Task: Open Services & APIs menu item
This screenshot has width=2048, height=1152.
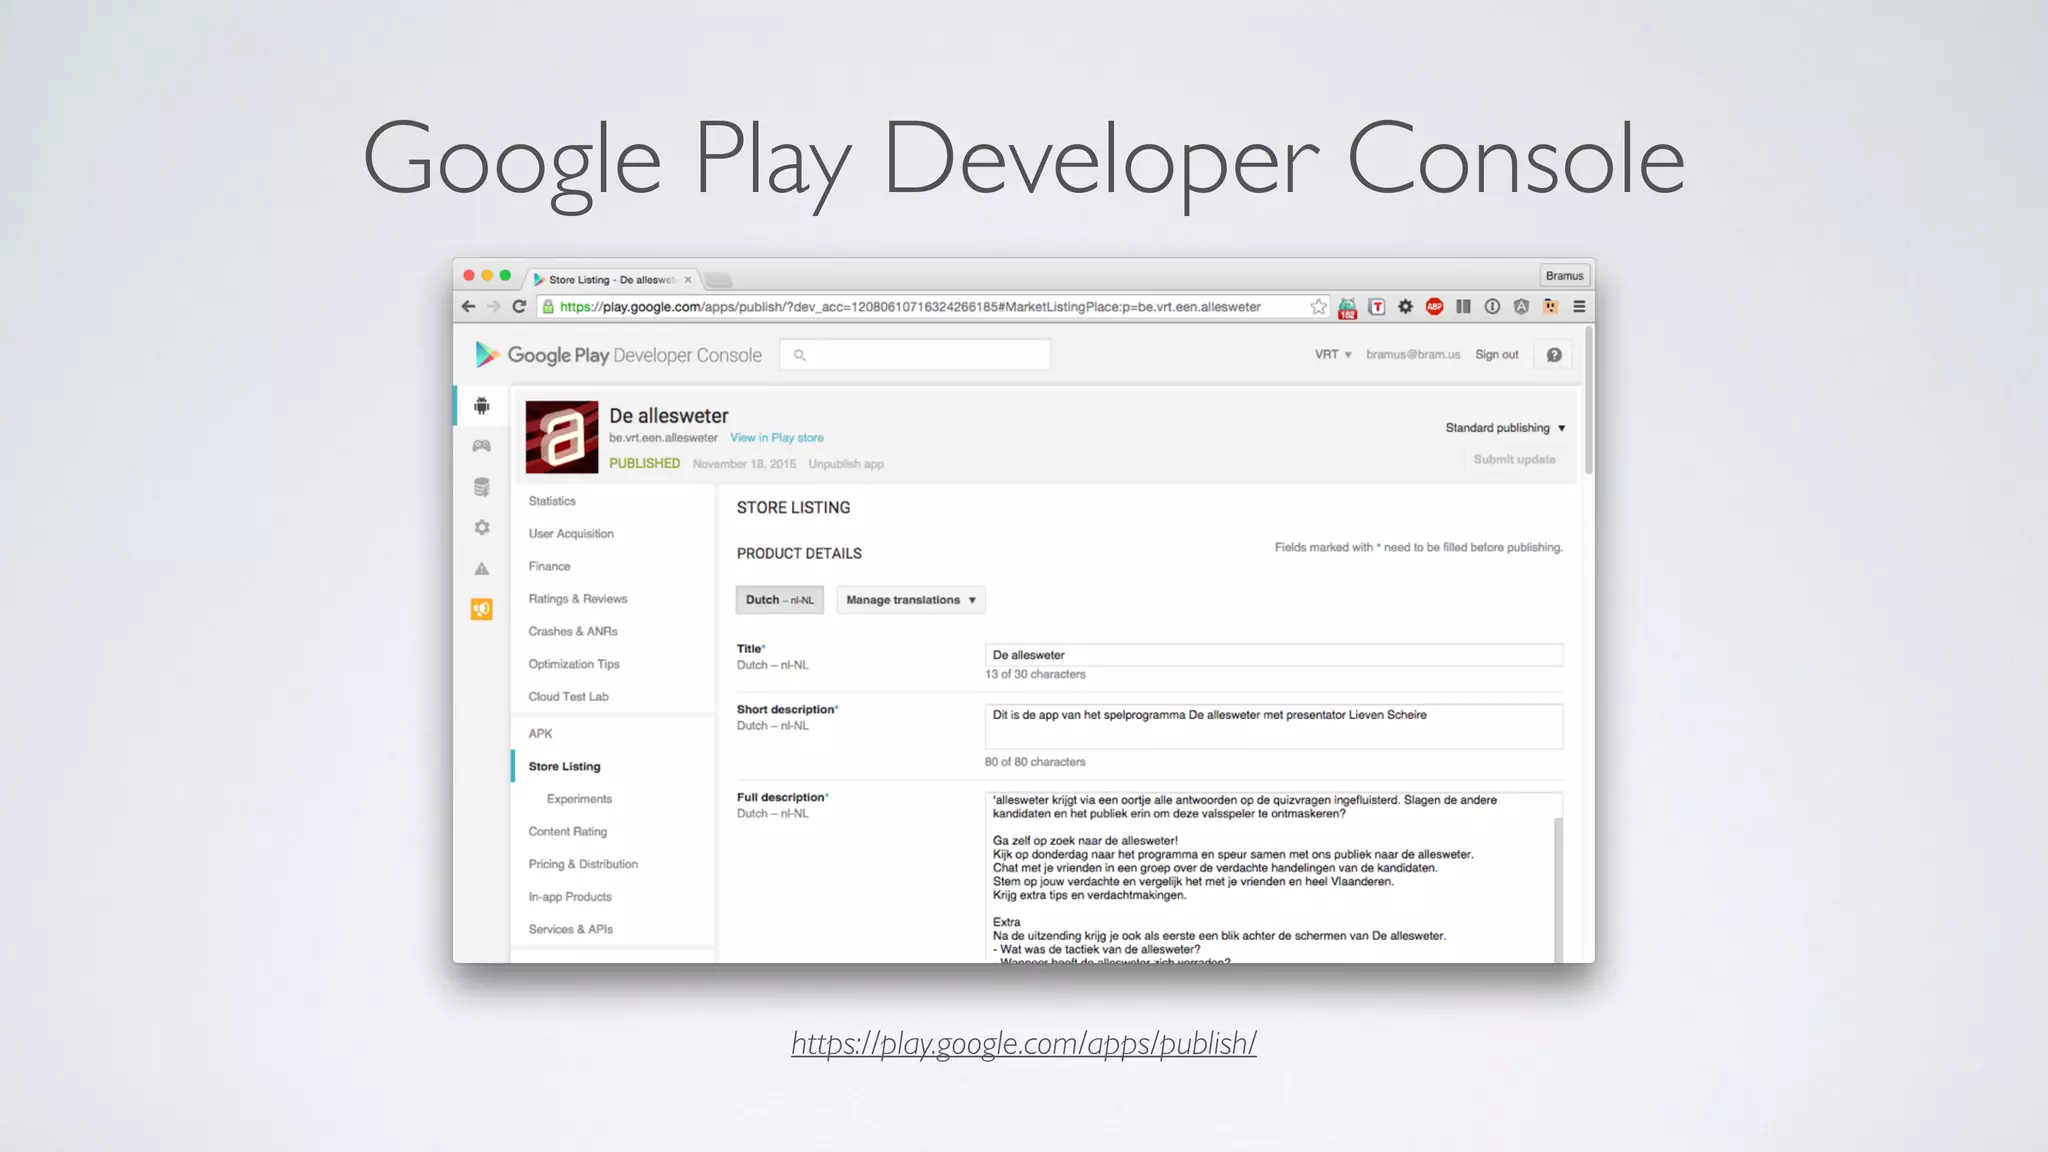Action: (x=570, y=930)
